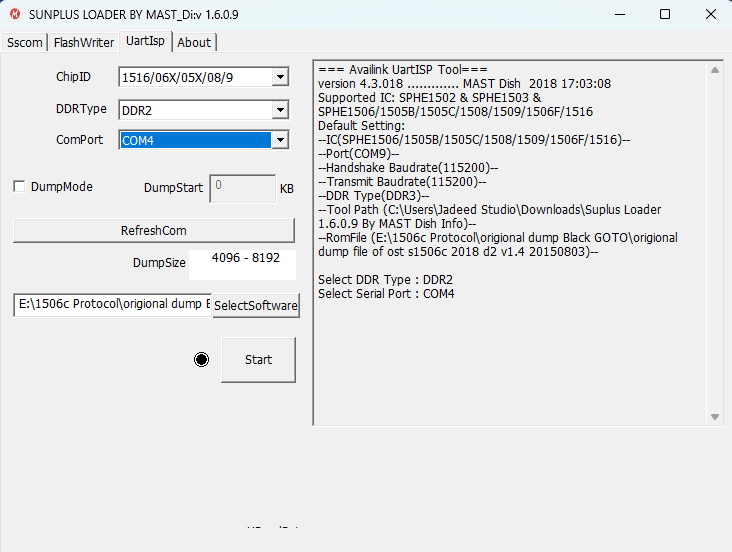Click the DumpSize label
The image size is (732, 552).
pyautogui.click(x=159, y=262)
